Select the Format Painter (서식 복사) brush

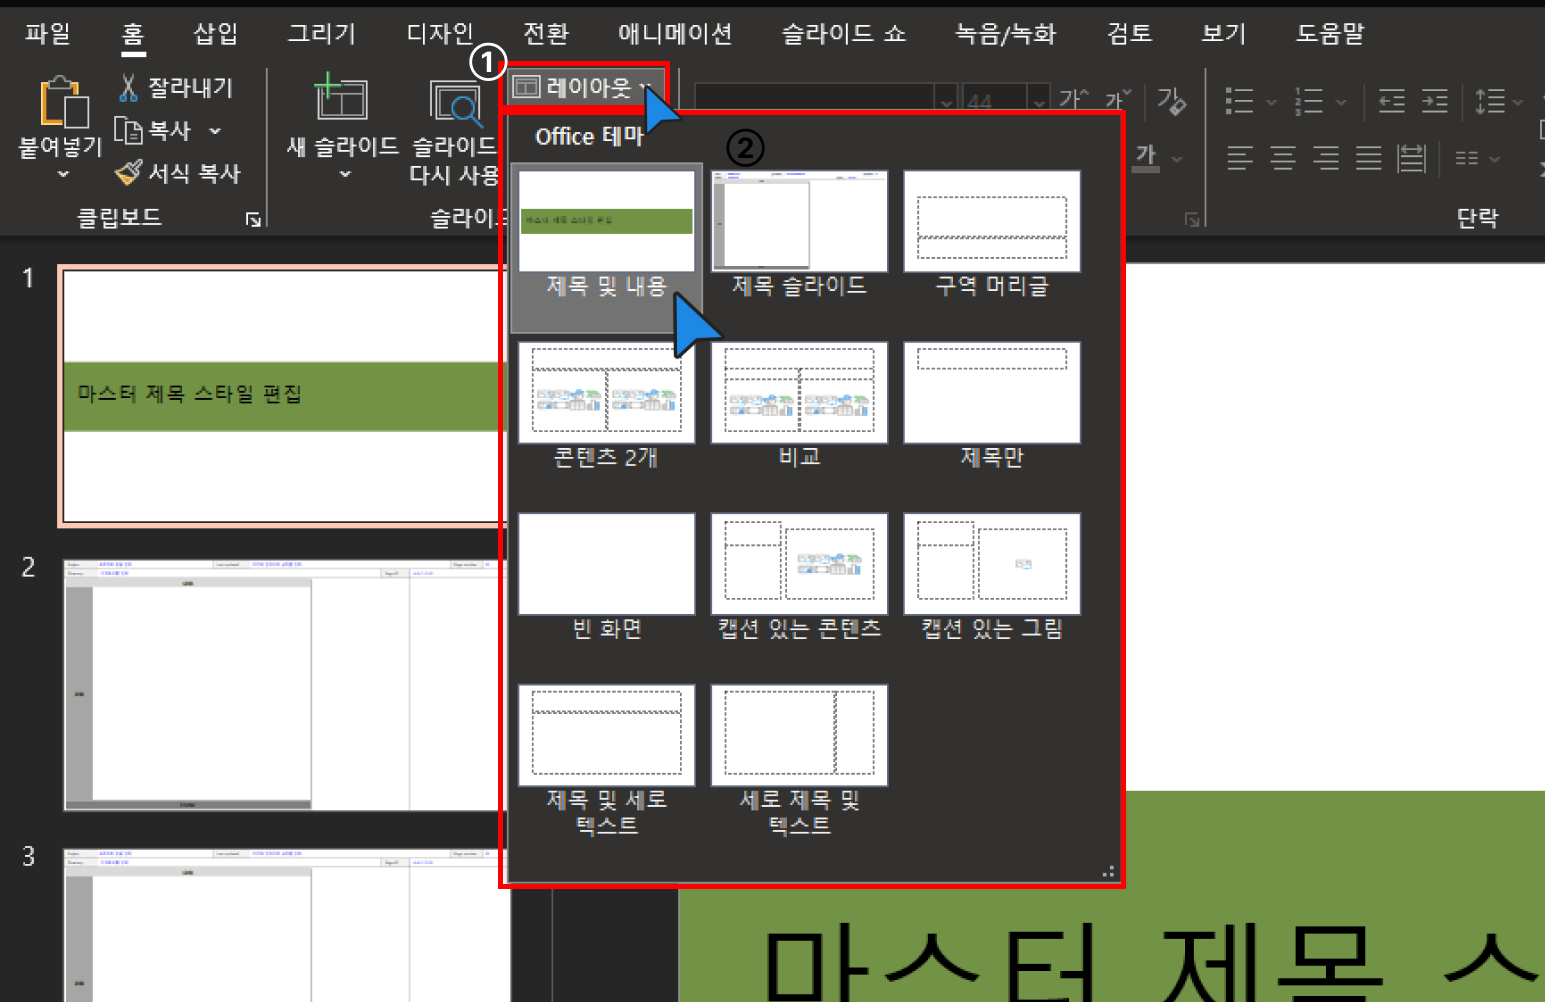tap(128, 172)
